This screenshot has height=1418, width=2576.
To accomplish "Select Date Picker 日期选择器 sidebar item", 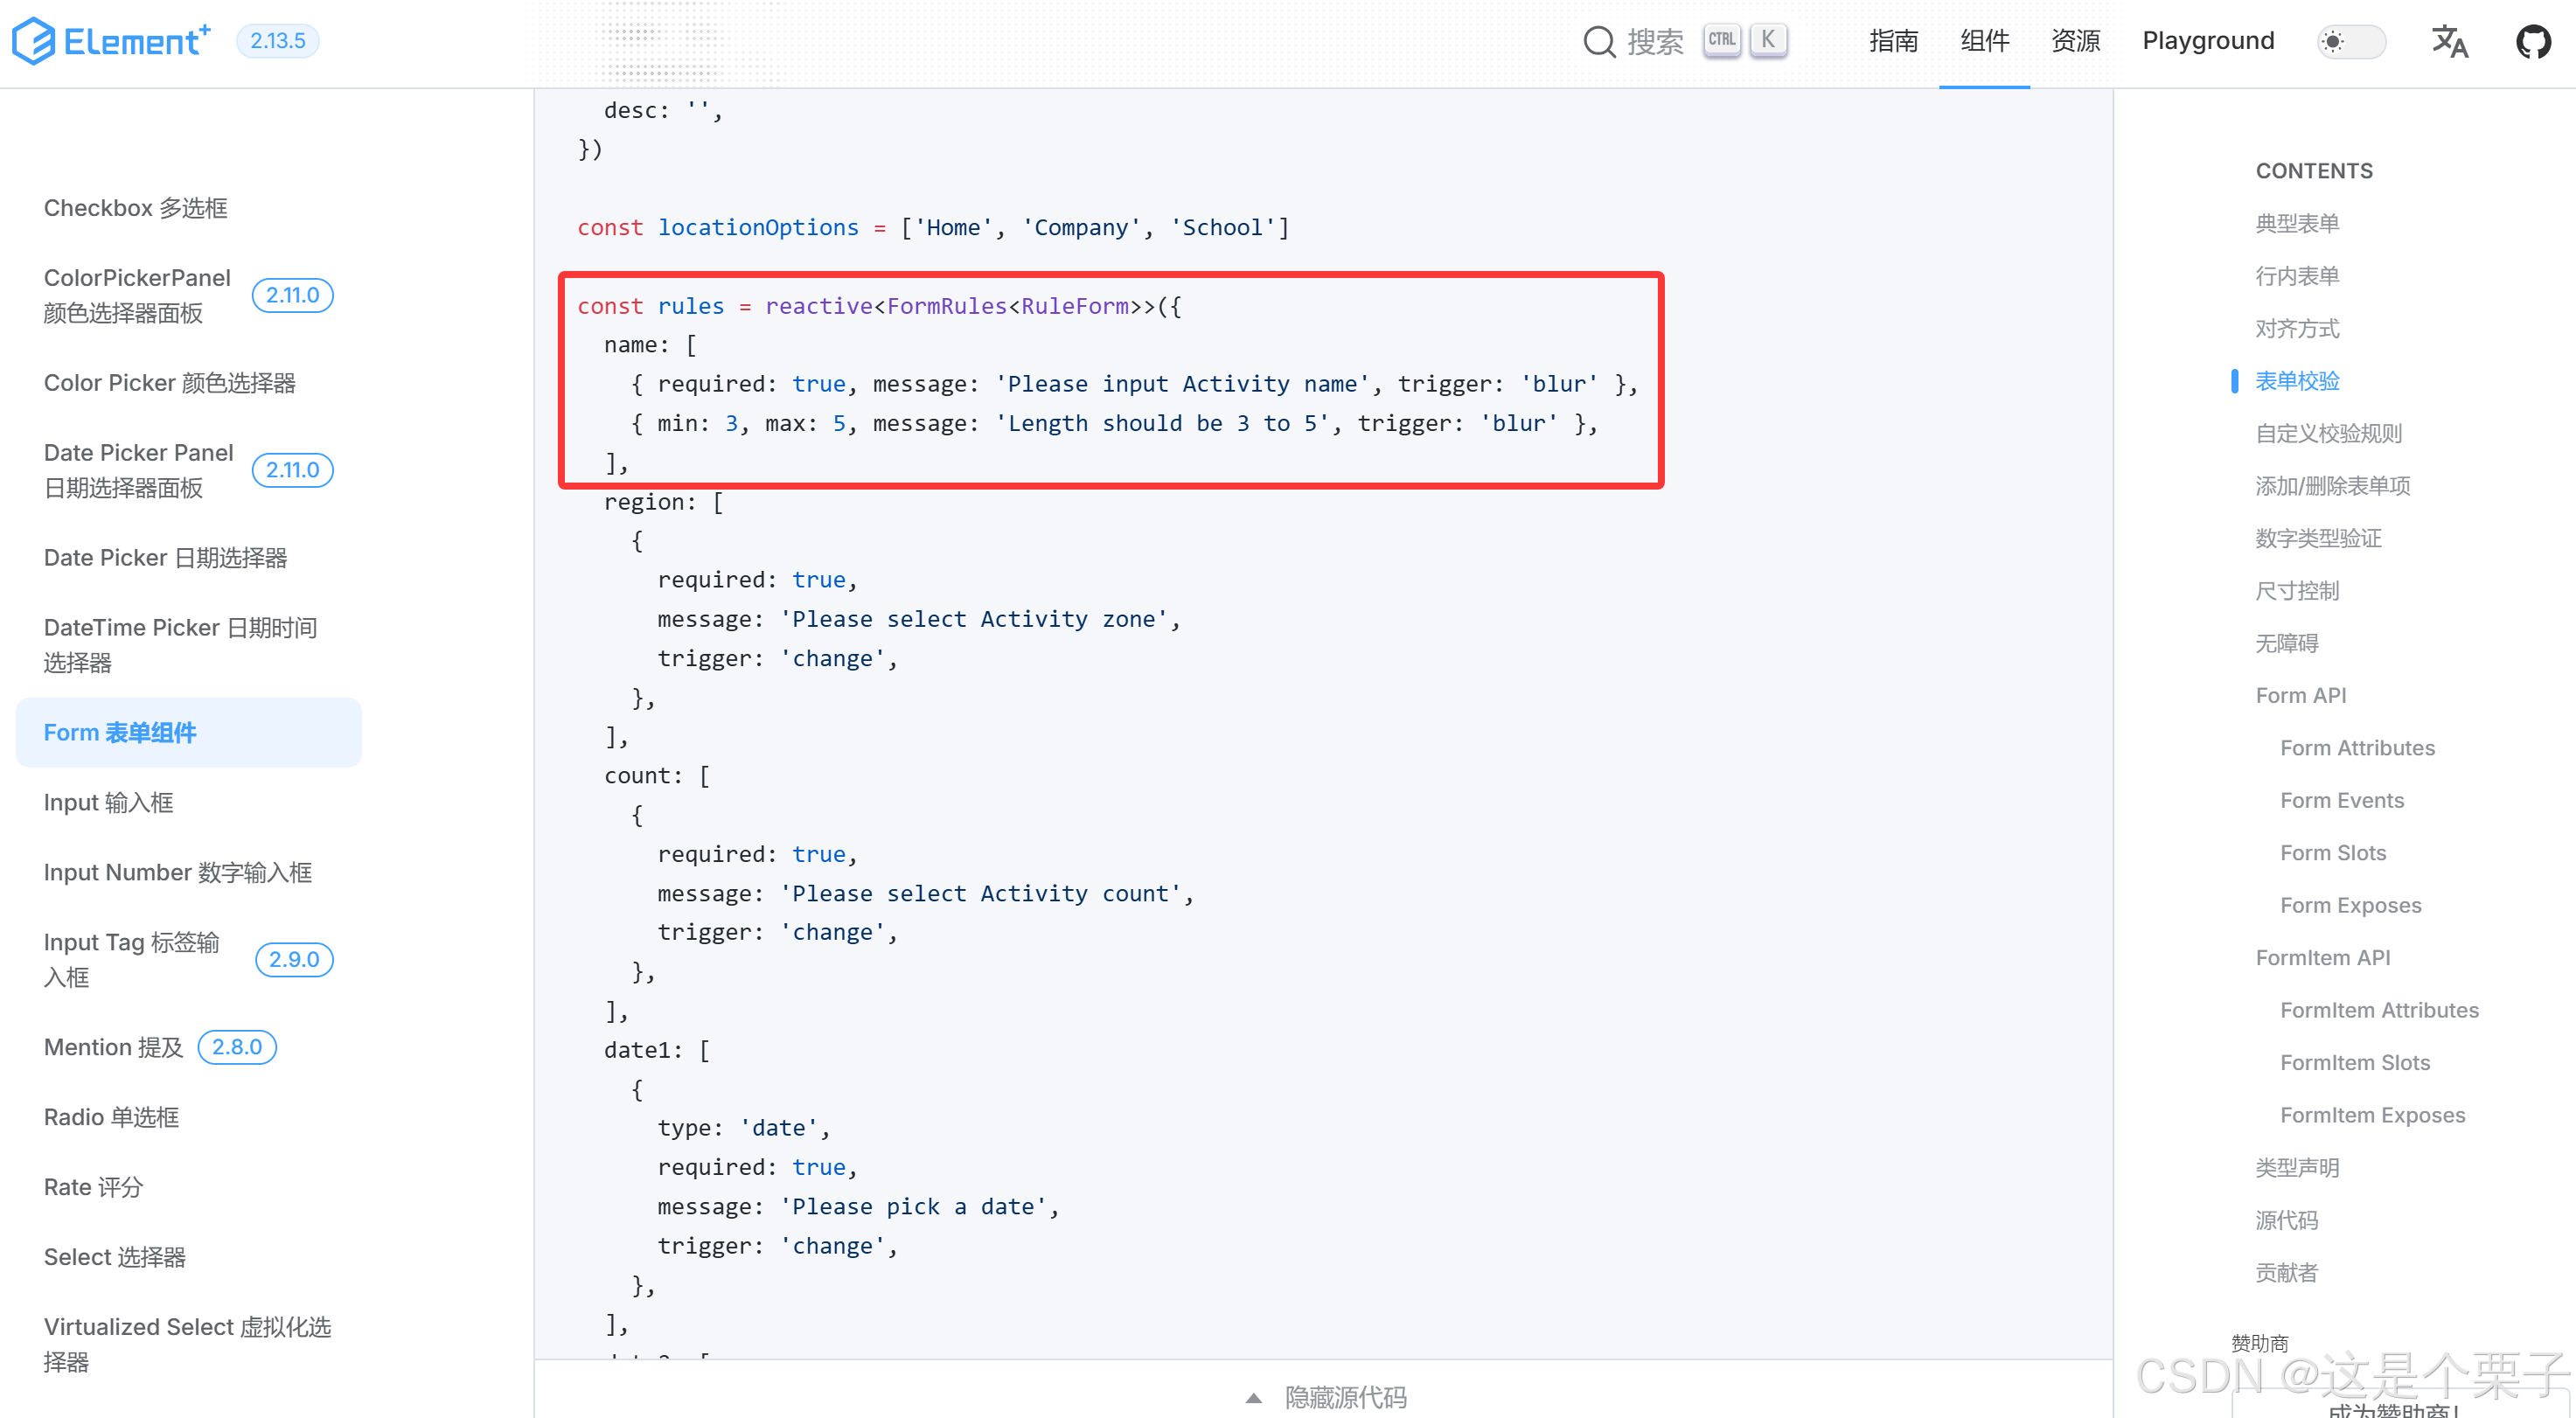I will click(x=165, y=558).
